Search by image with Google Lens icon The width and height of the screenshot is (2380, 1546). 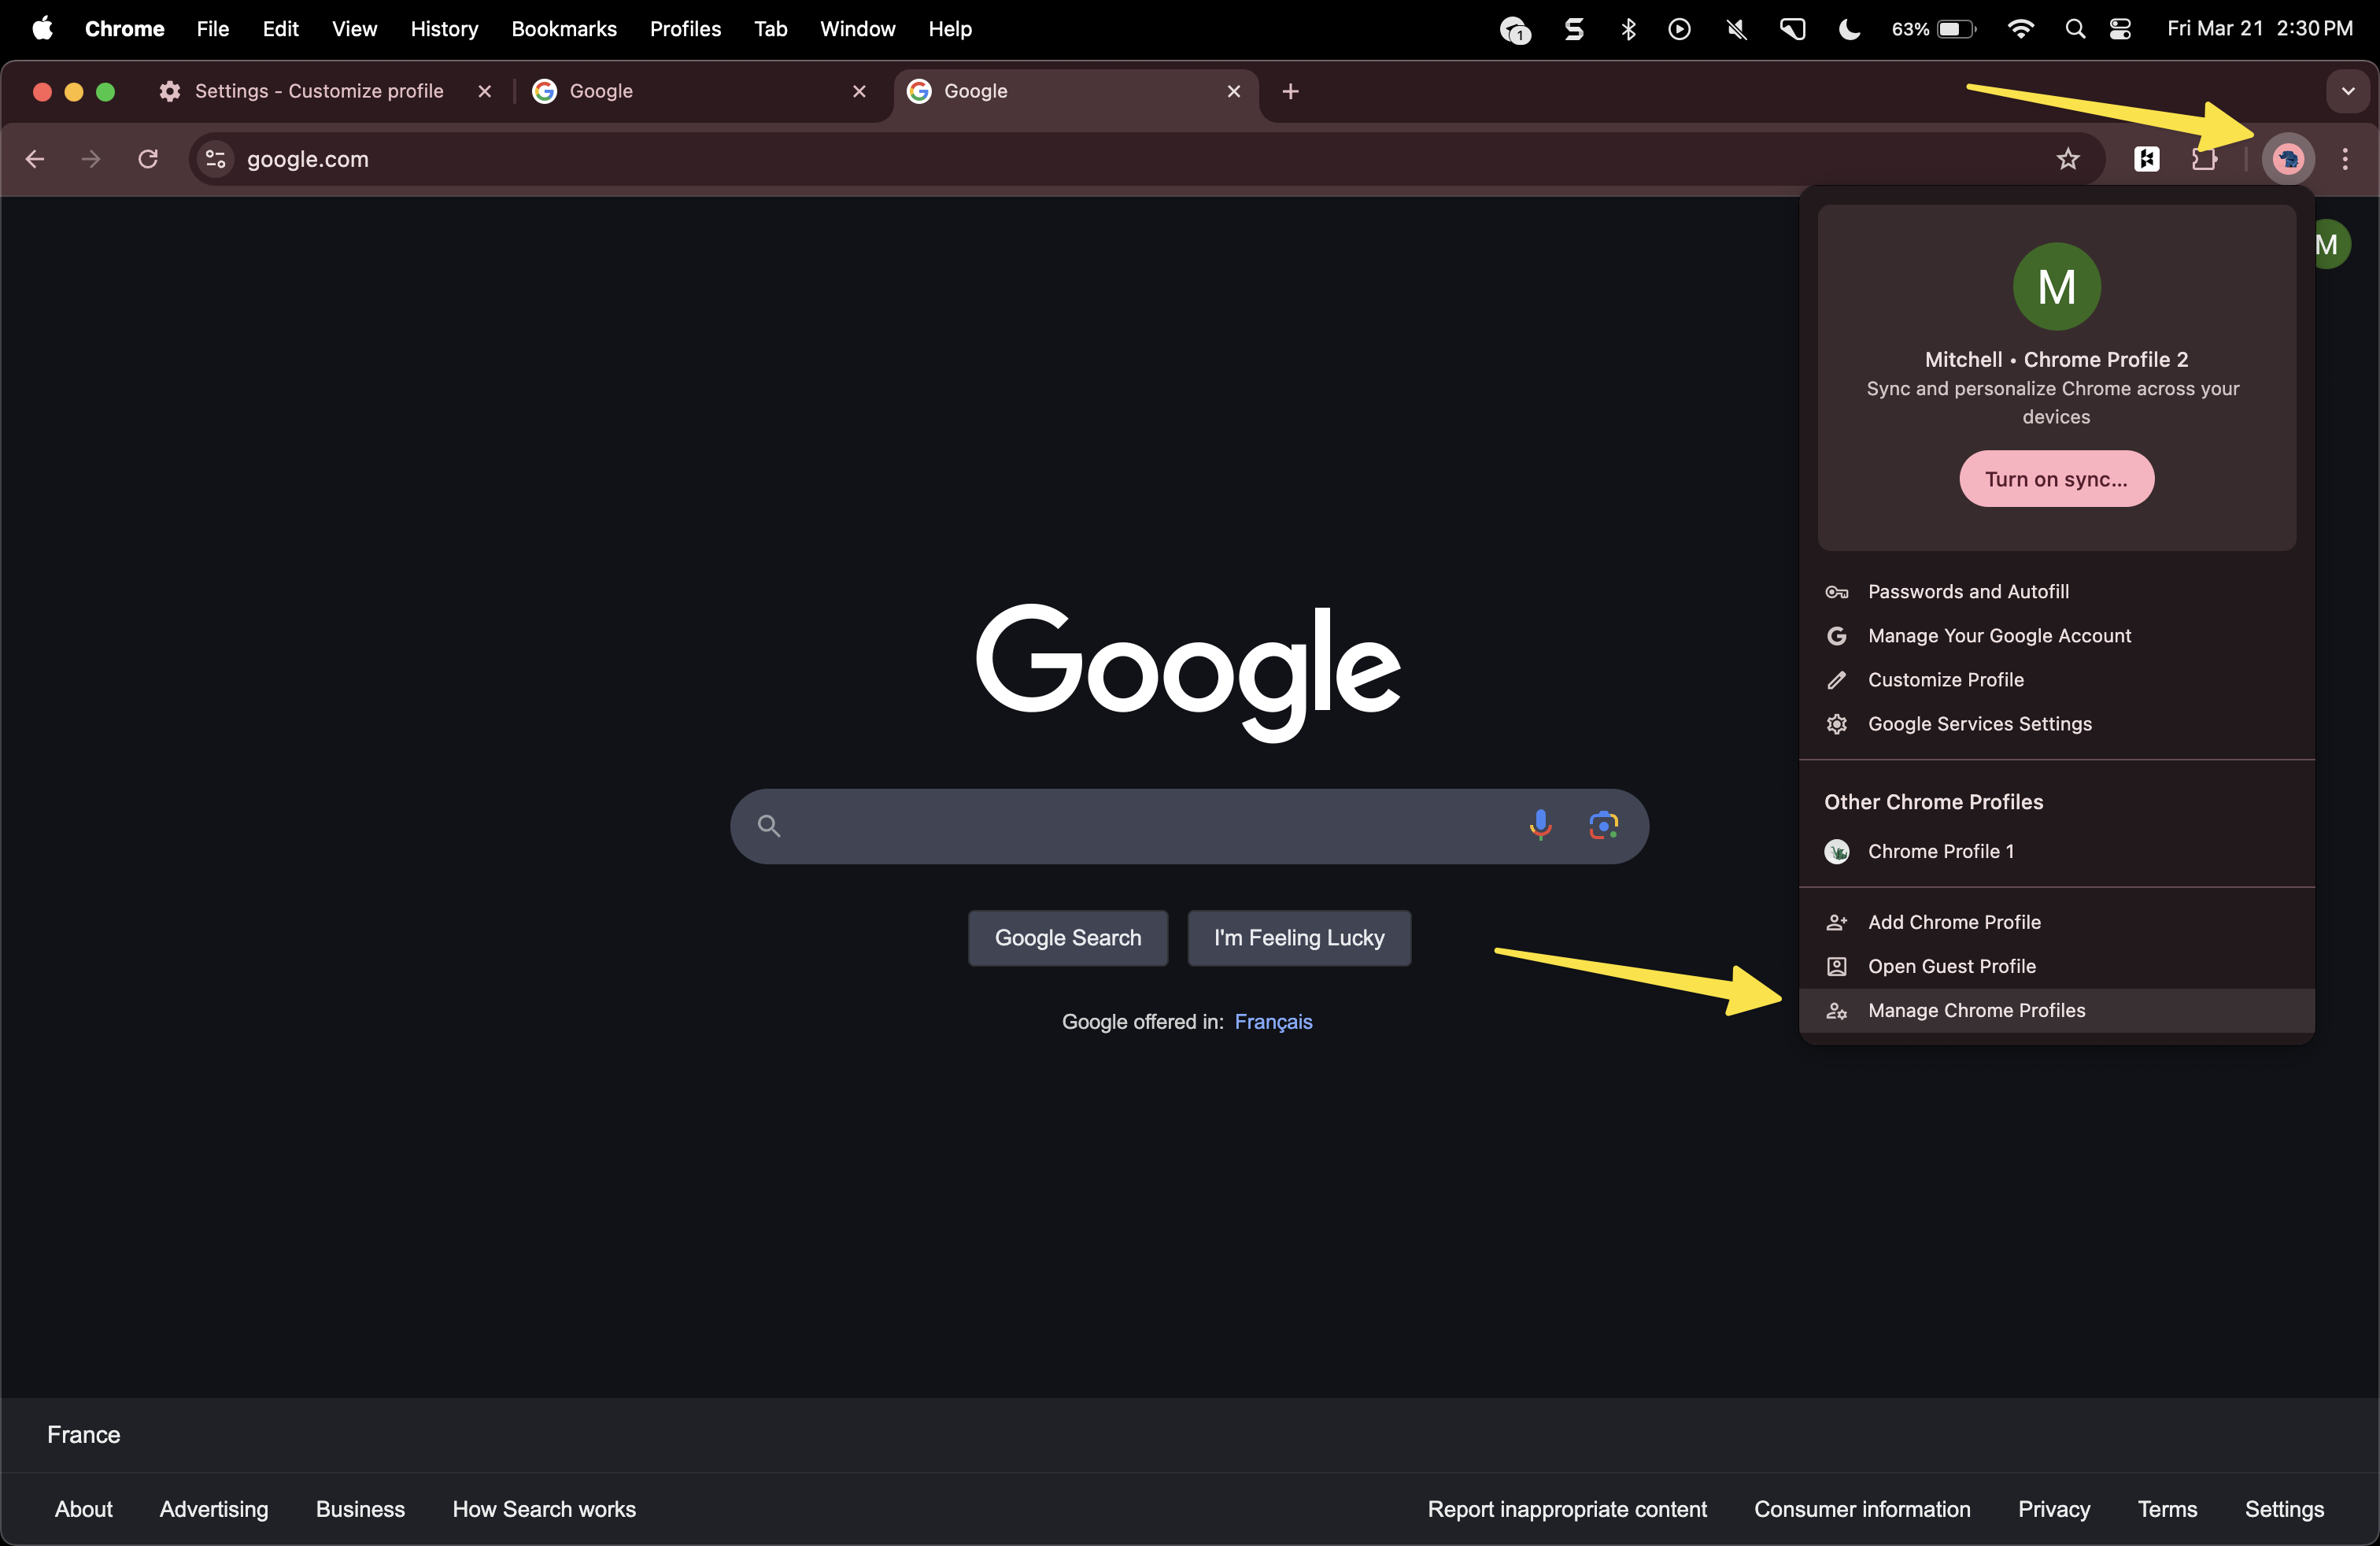[1603, 825]
